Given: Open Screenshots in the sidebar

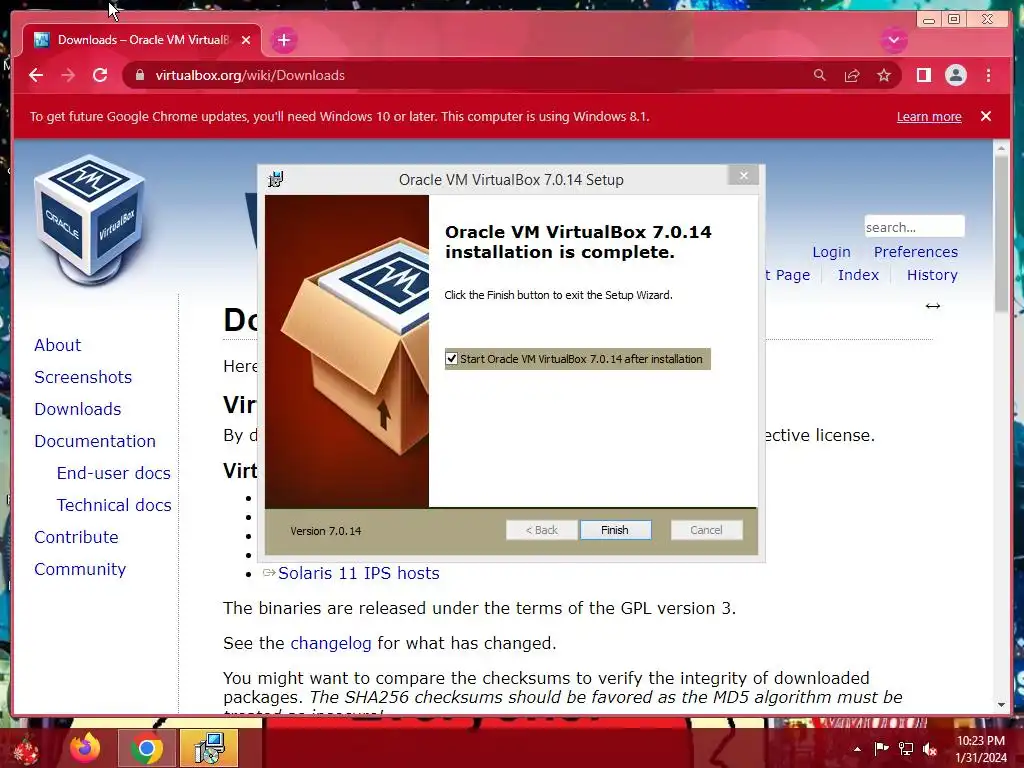Looking at the screenshot, I should pyautogui.click(x=83, y=377).
